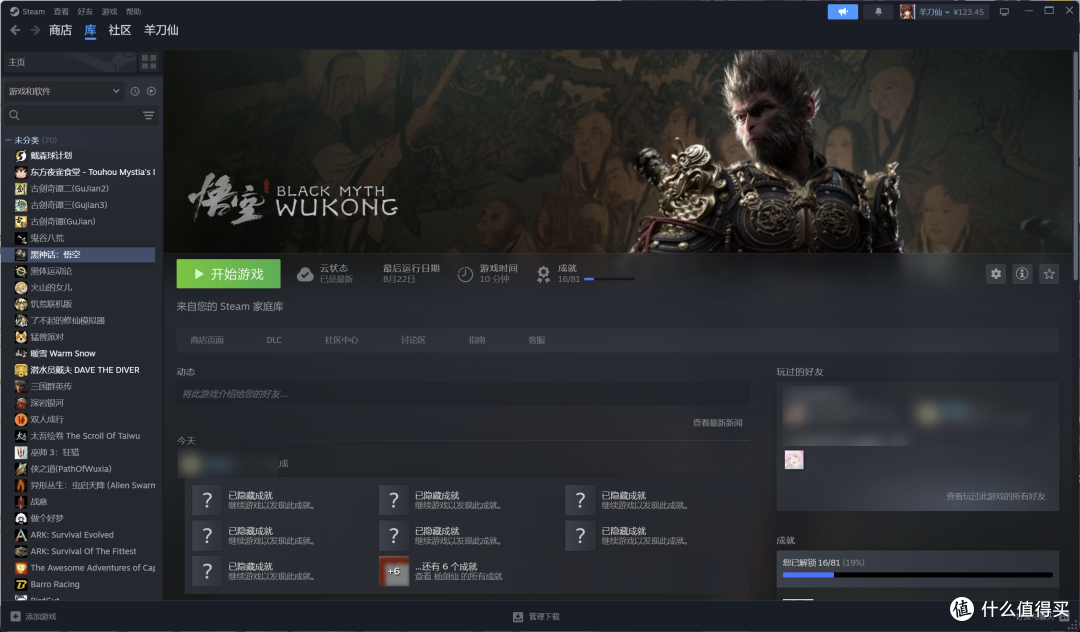1080x632 pixels.
Task: Open the 商店页面 link
Action: [x=207, y=340]
